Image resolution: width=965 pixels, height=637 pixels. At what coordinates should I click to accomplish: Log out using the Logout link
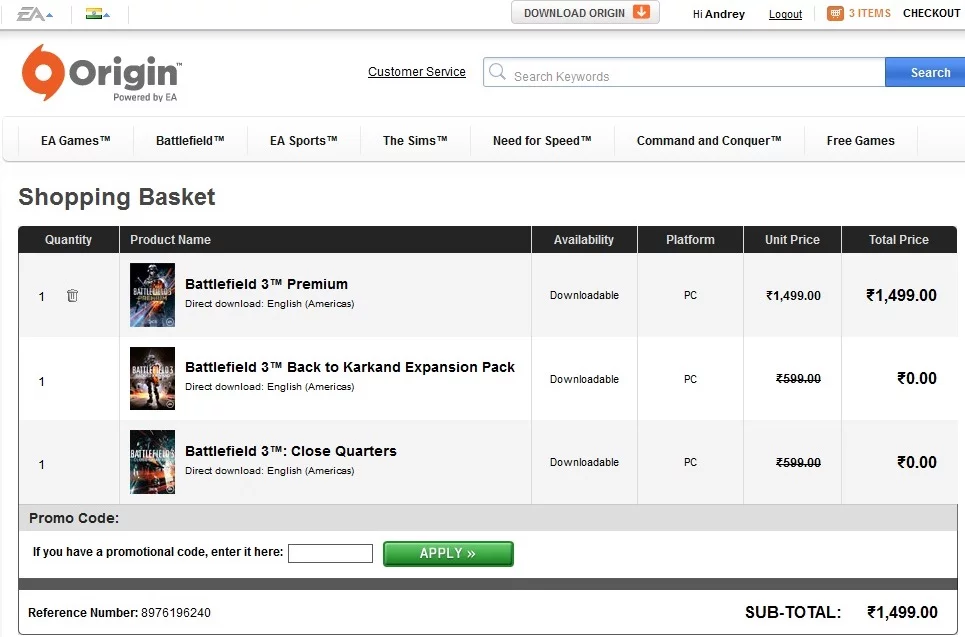pyautogui.click(x=785, y=15)
